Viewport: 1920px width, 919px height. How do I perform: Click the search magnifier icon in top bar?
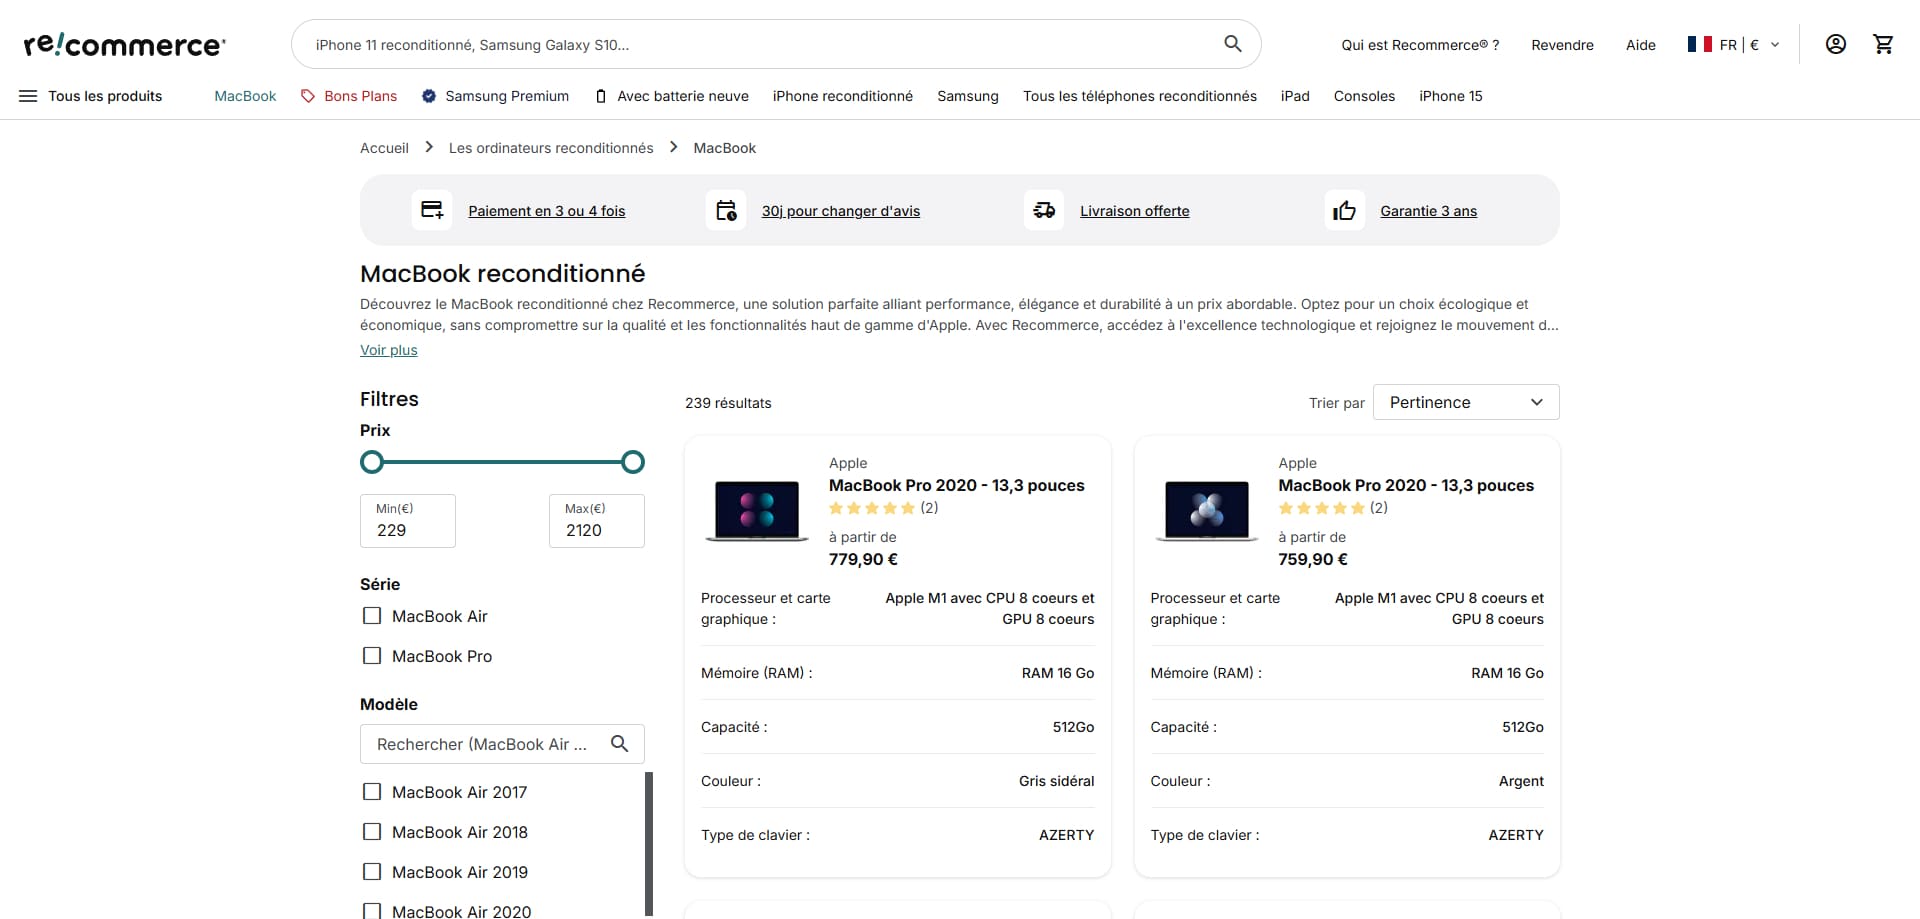[x=1233, y=44]
